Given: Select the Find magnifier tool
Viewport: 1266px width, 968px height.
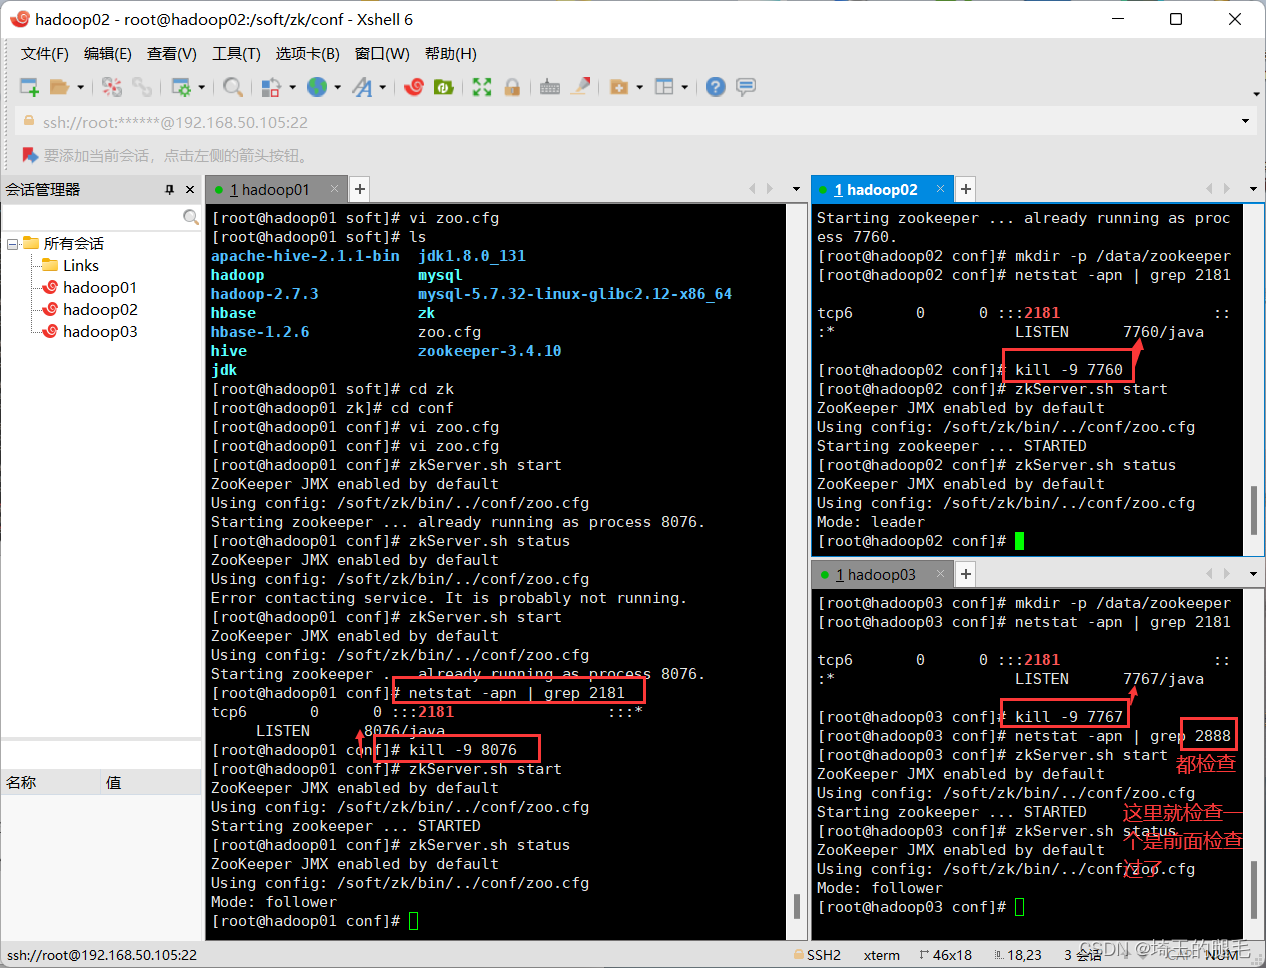Looking at the screenshot, I should (232, 87).
